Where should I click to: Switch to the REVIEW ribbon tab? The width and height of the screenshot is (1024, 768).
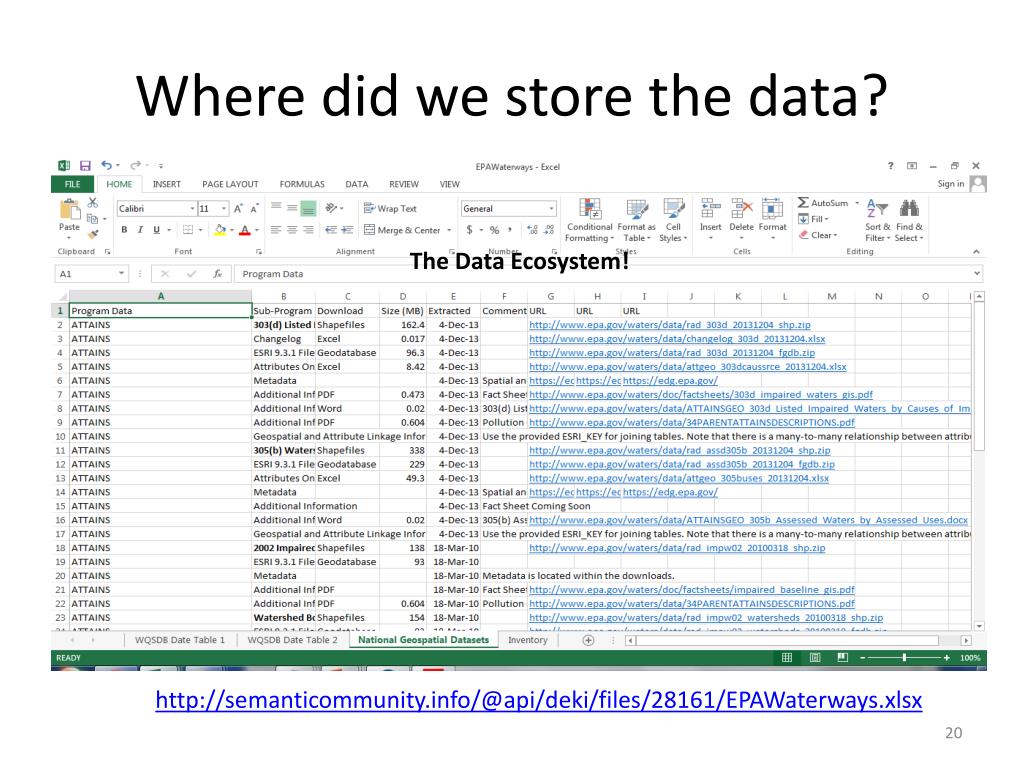pyautogui.click(x=404, y=184)
